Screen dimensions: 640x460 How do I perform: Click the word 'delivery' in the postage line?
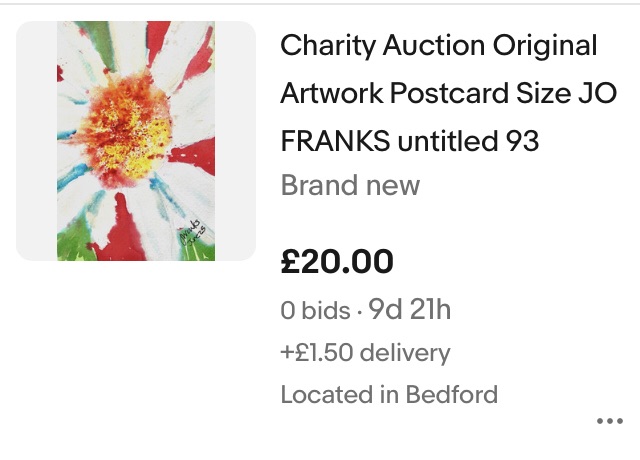(x=405, y=352)
